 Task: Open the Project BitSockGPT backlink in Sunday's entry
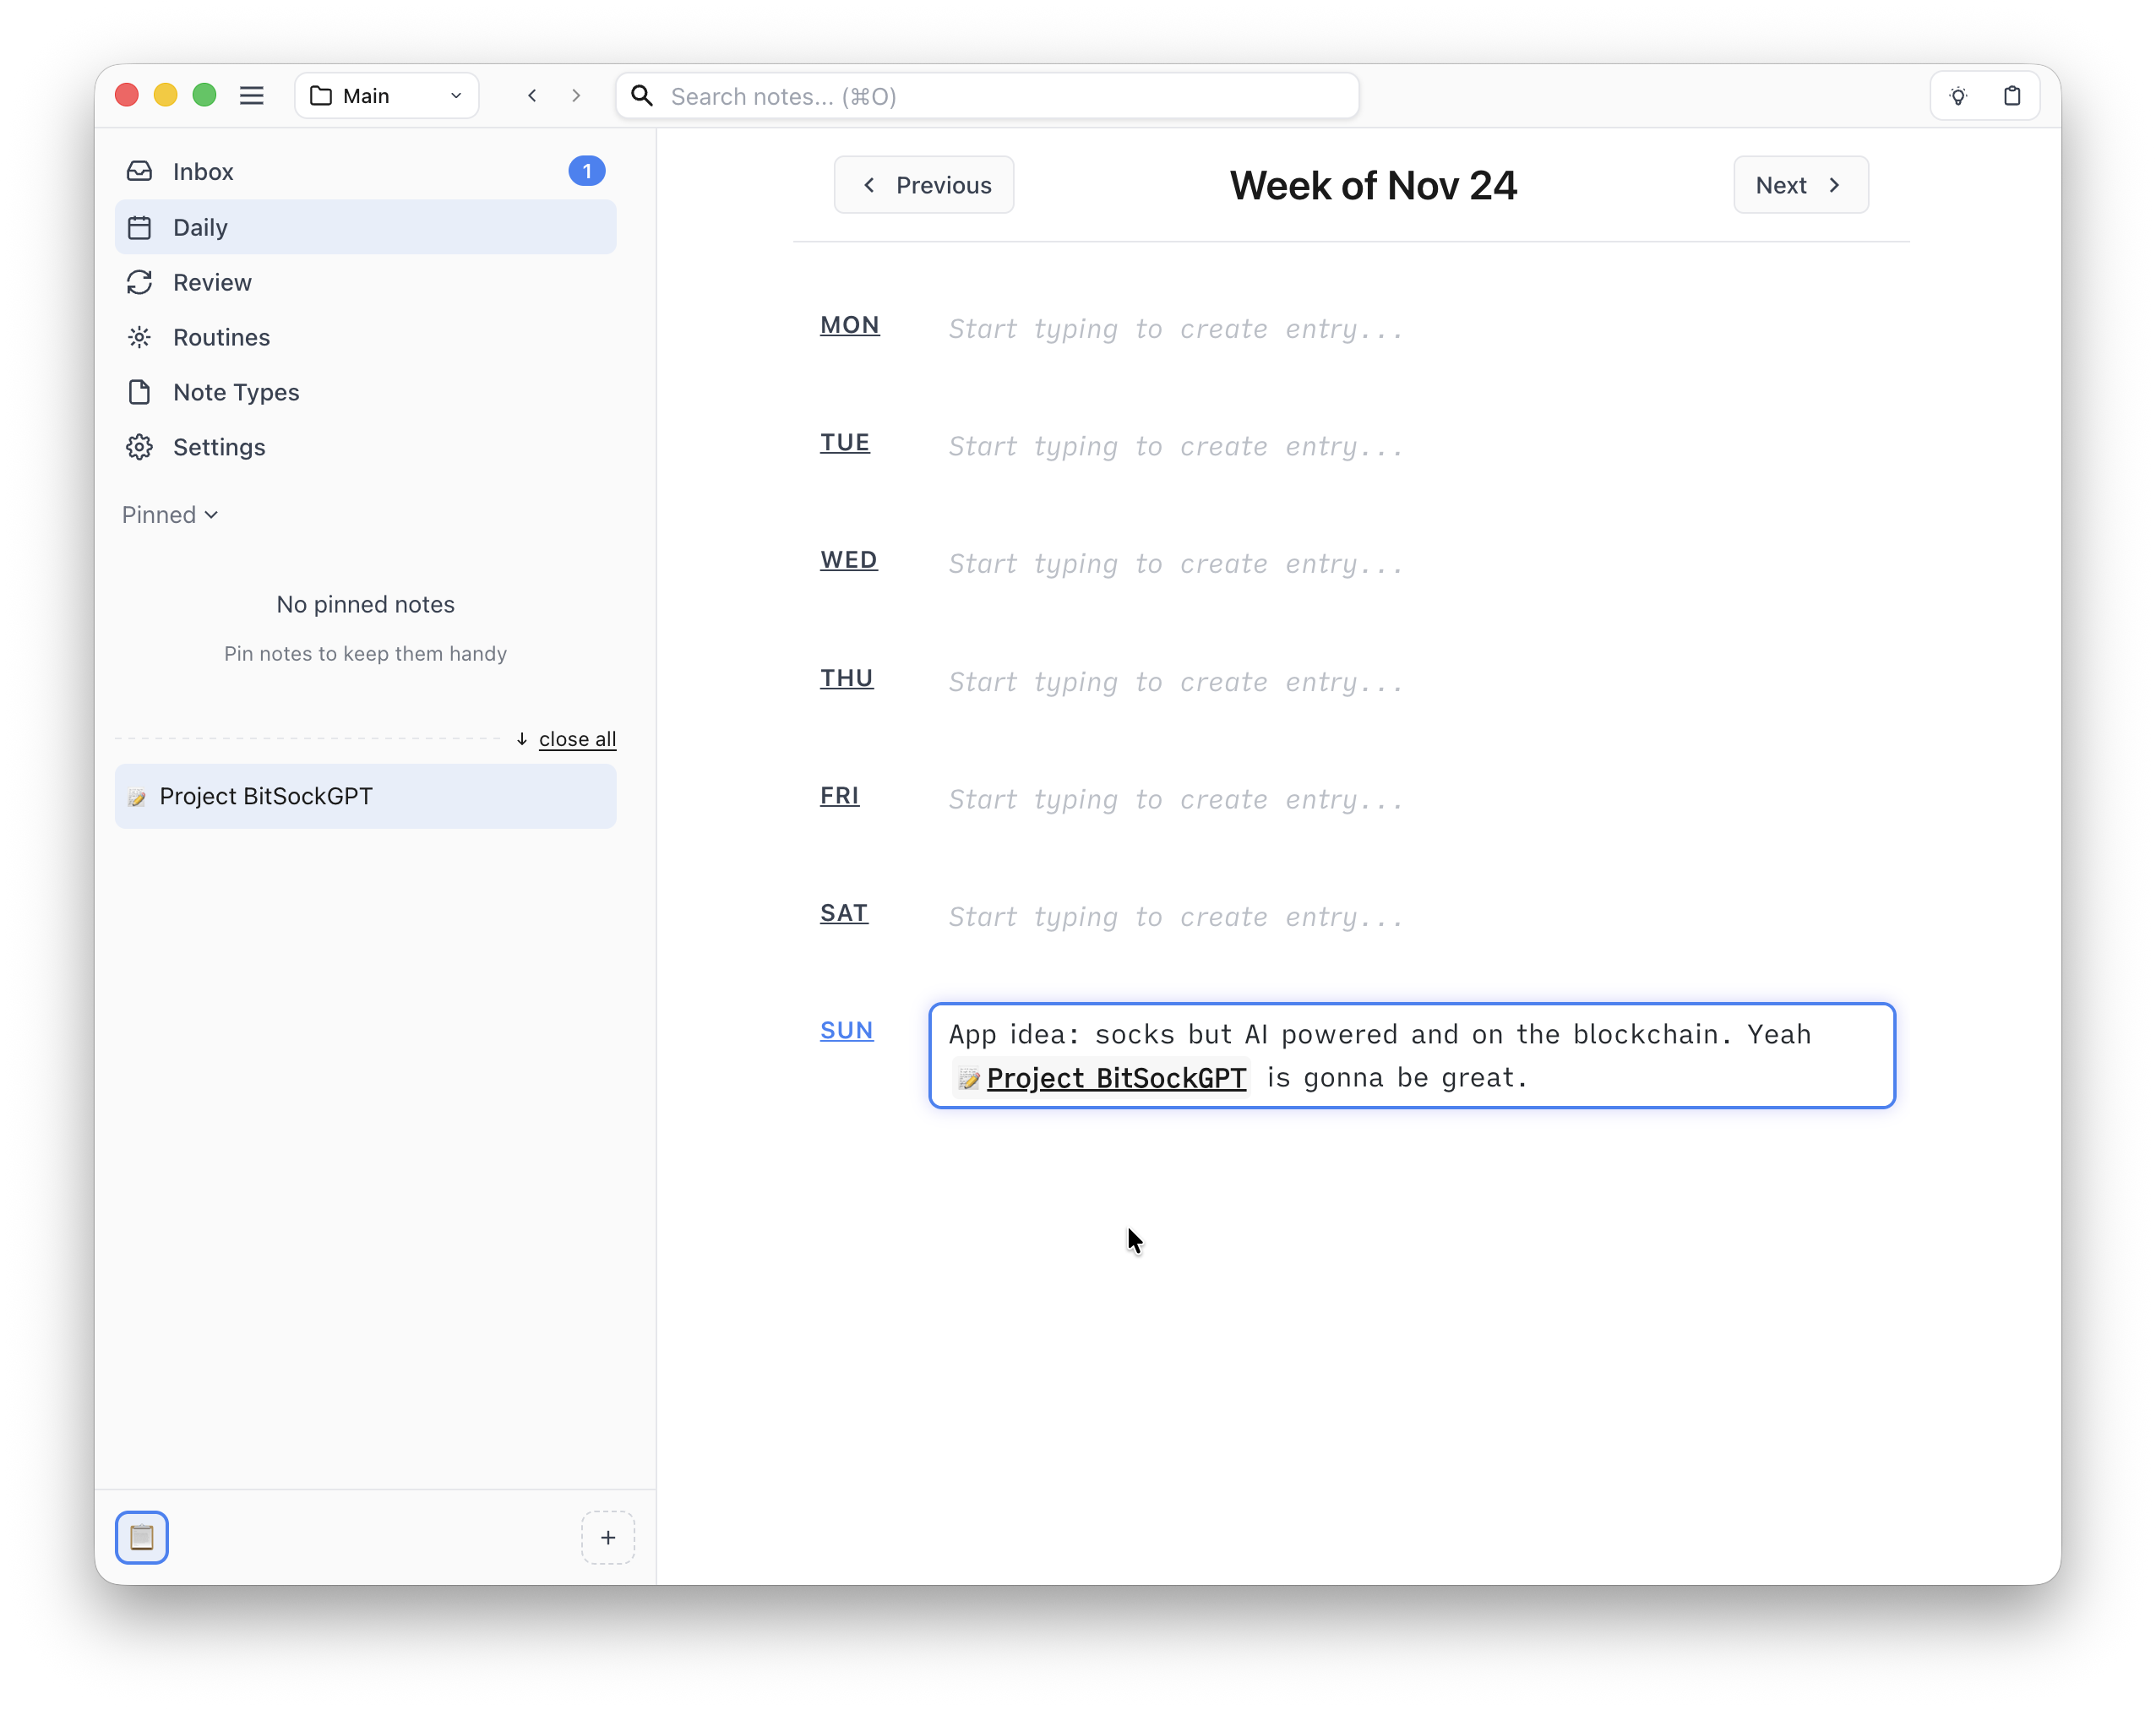(1115, 1078)
